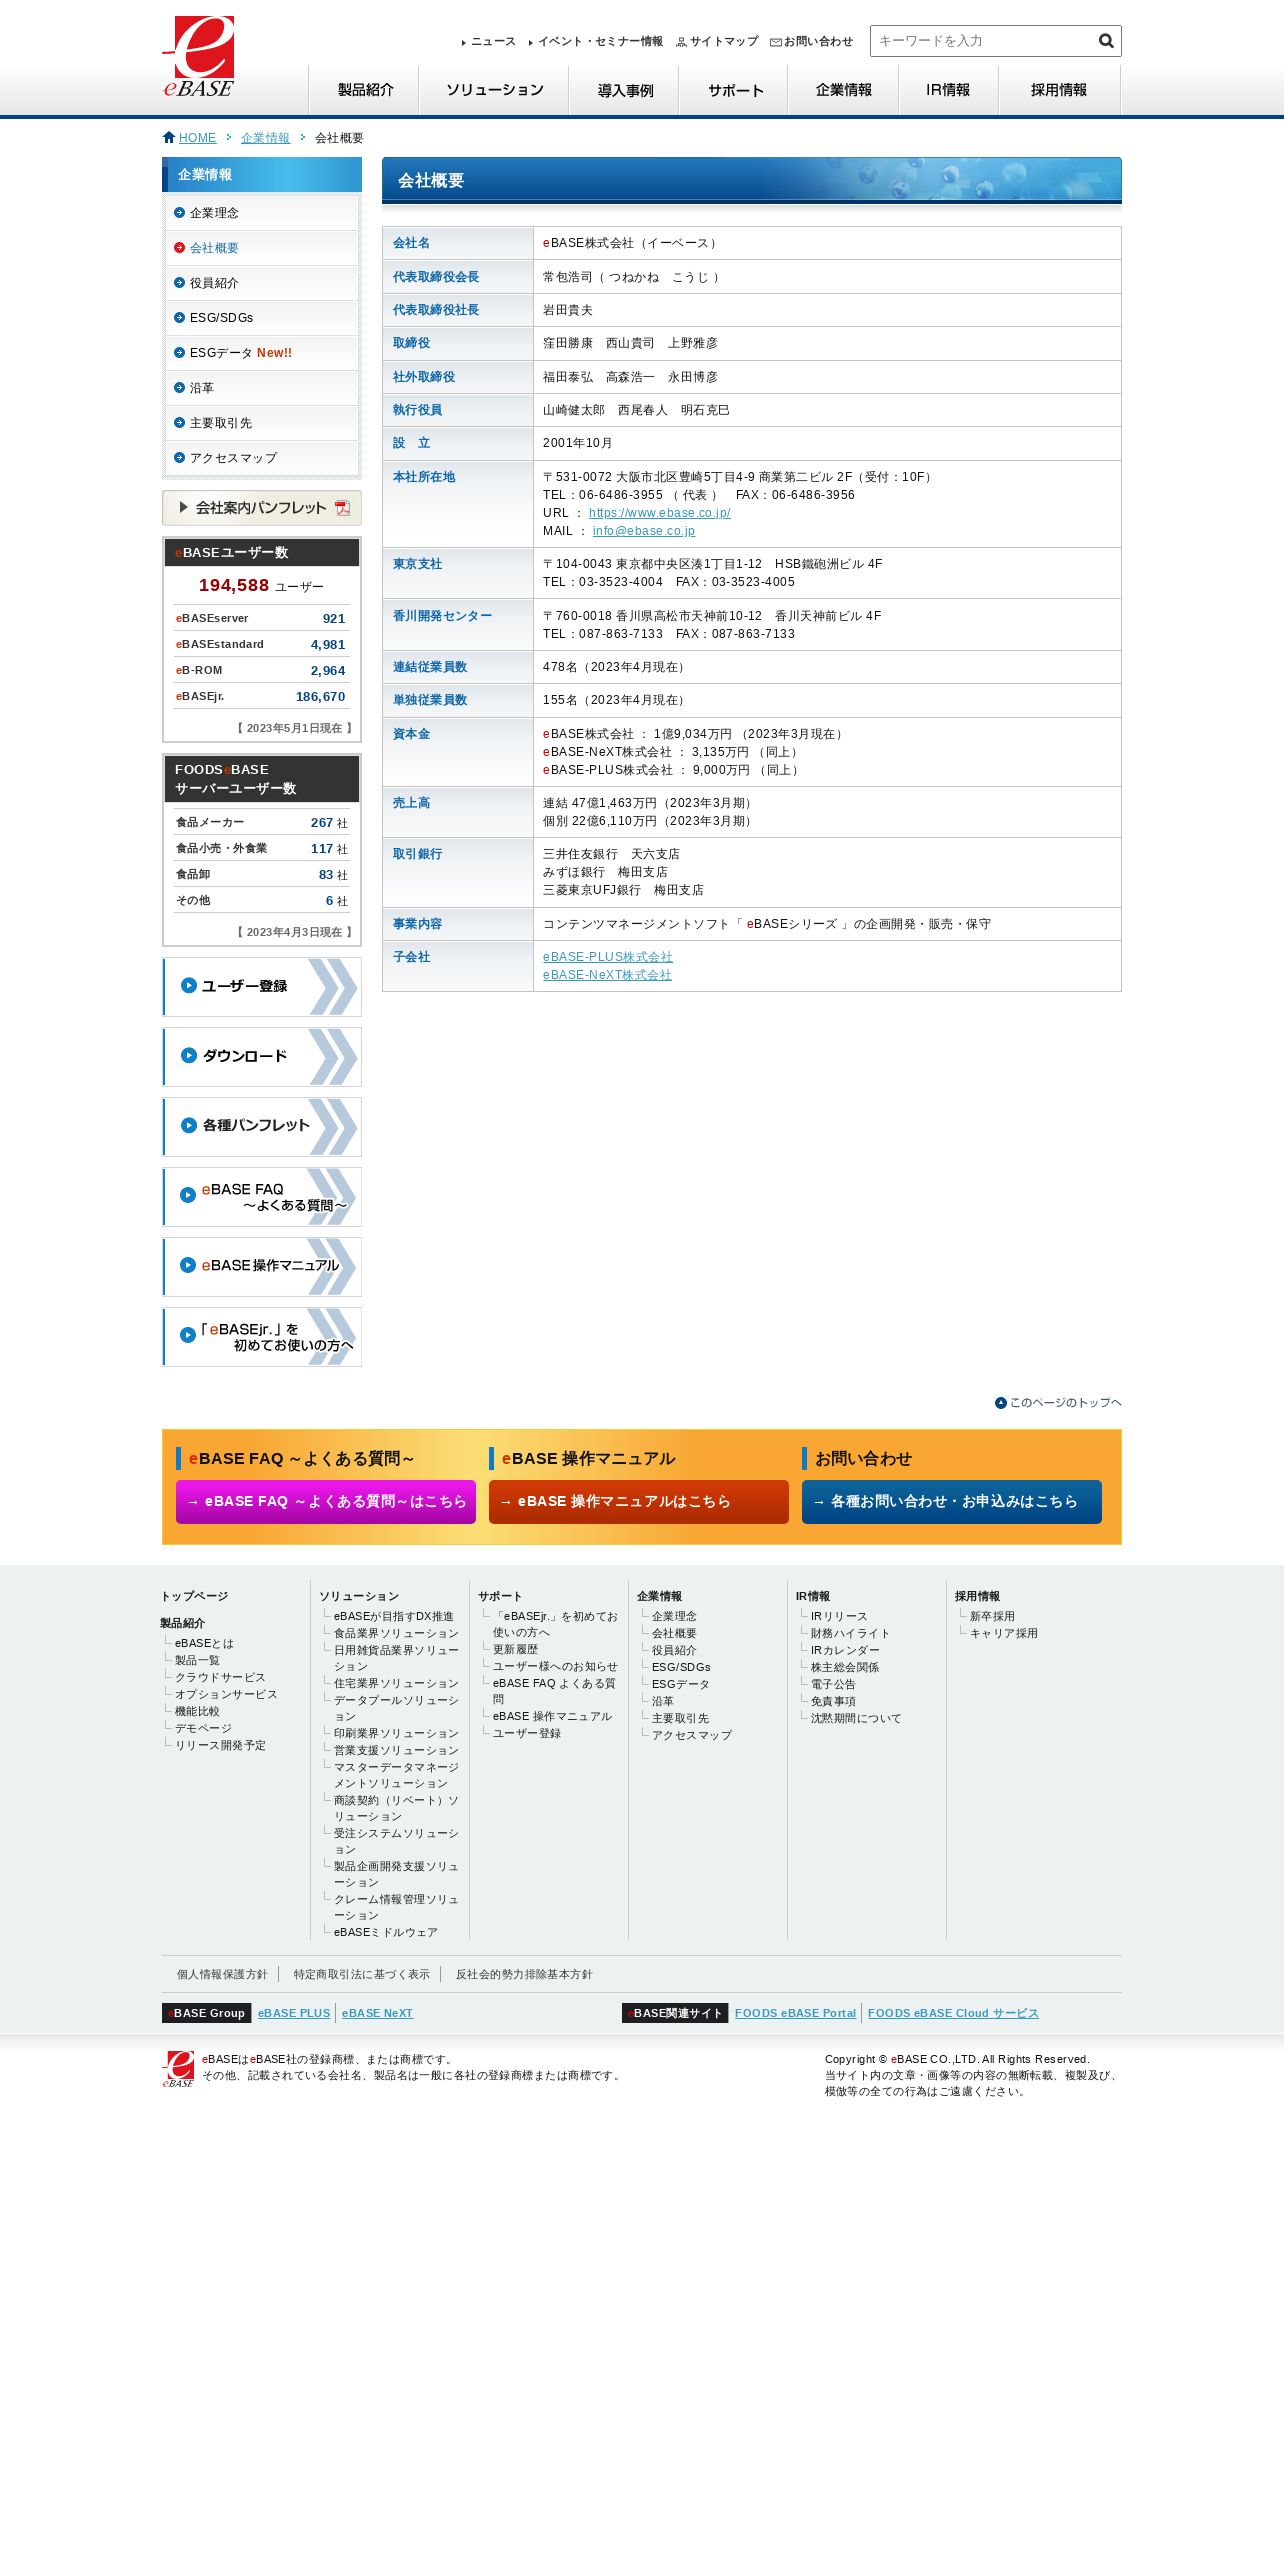Click the arrow icon beside 各種パンフレット
This screenshot has width=1284, height=2568.
click(x=188, y=1126)
